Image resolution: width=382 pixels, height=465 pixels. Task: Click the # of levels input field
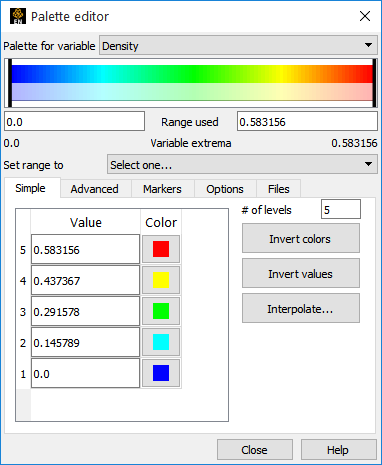click(x=341, y=209)
